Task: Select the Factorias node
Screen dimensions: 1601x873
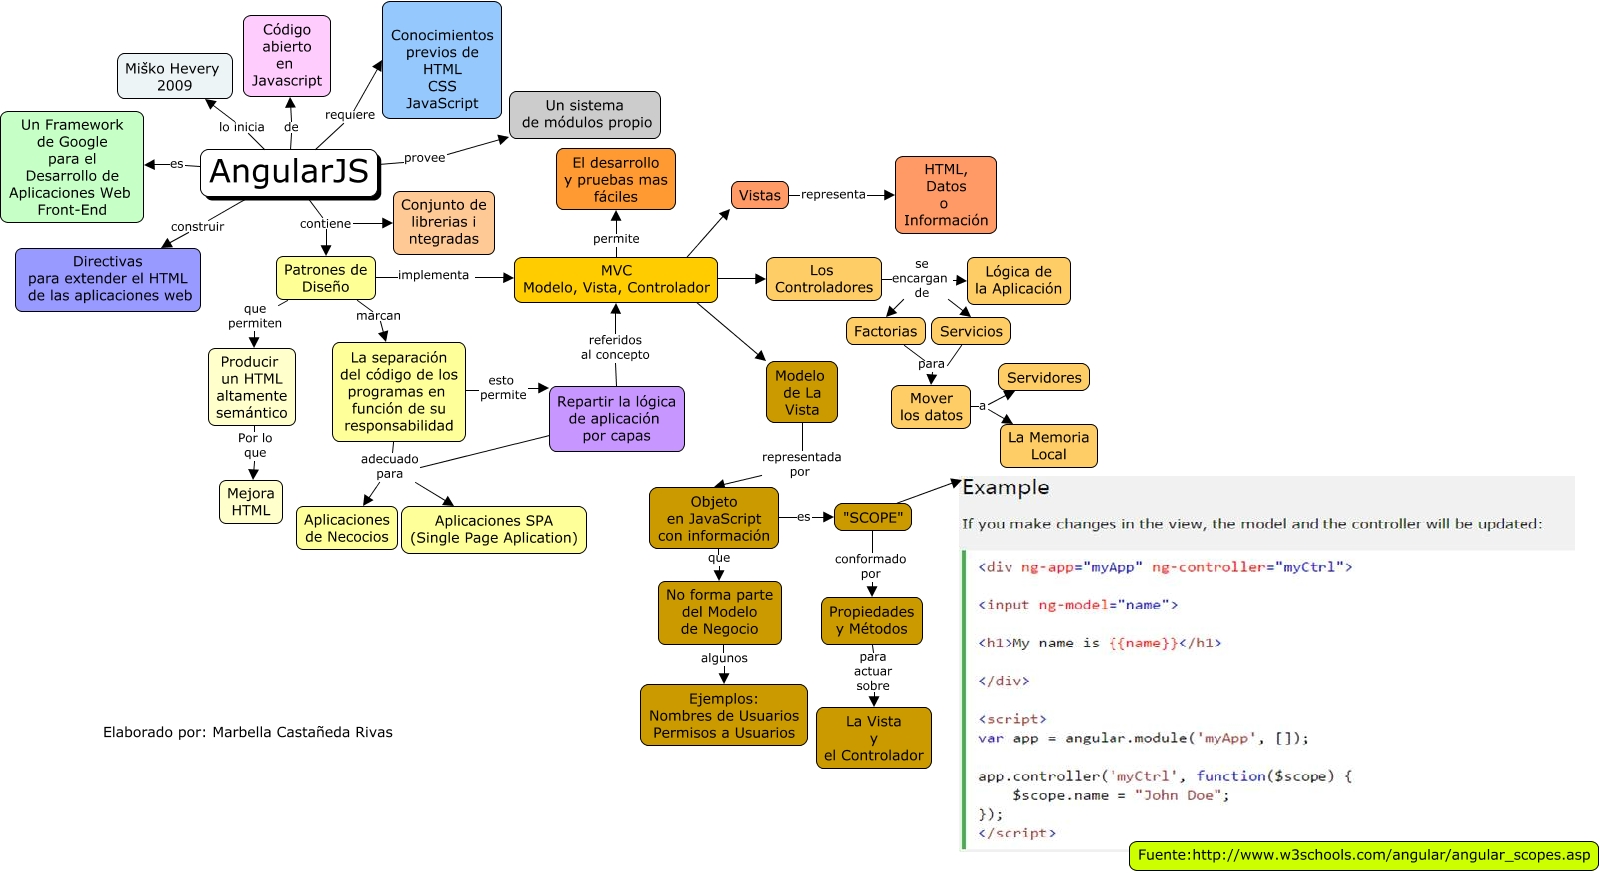Action: [885, 332]
